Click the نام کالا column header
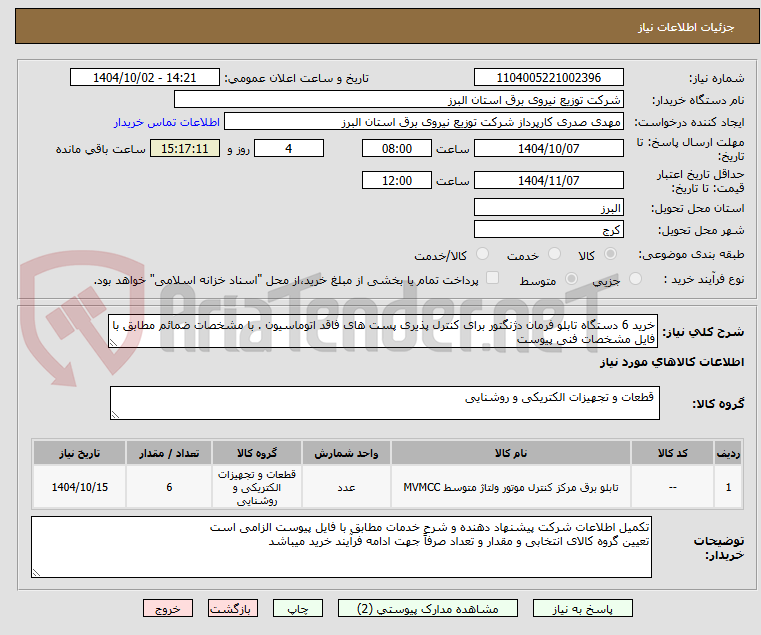 (511, 453)
